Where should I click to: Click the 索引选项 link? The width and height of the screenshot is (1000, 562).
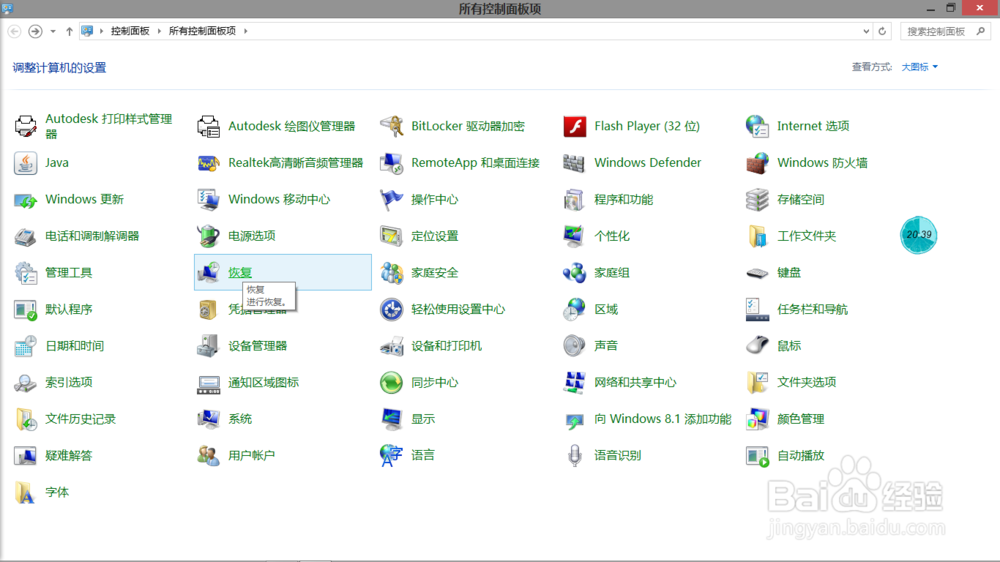[69, 382]
